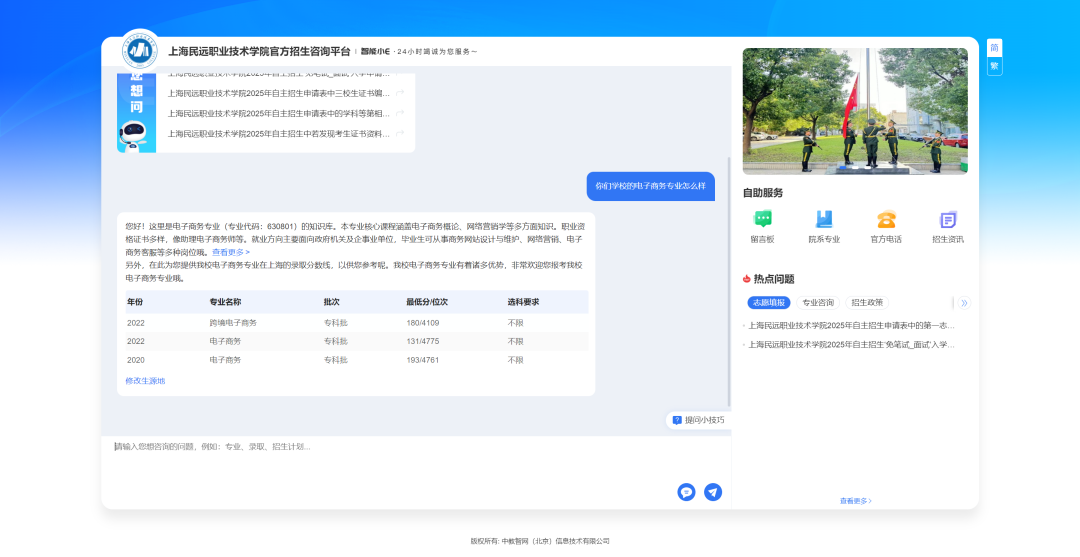The height and width of the screenshot is (557, 1080).
Task: Expand the answer via 查看更多 > link
Action: (231, 253)
